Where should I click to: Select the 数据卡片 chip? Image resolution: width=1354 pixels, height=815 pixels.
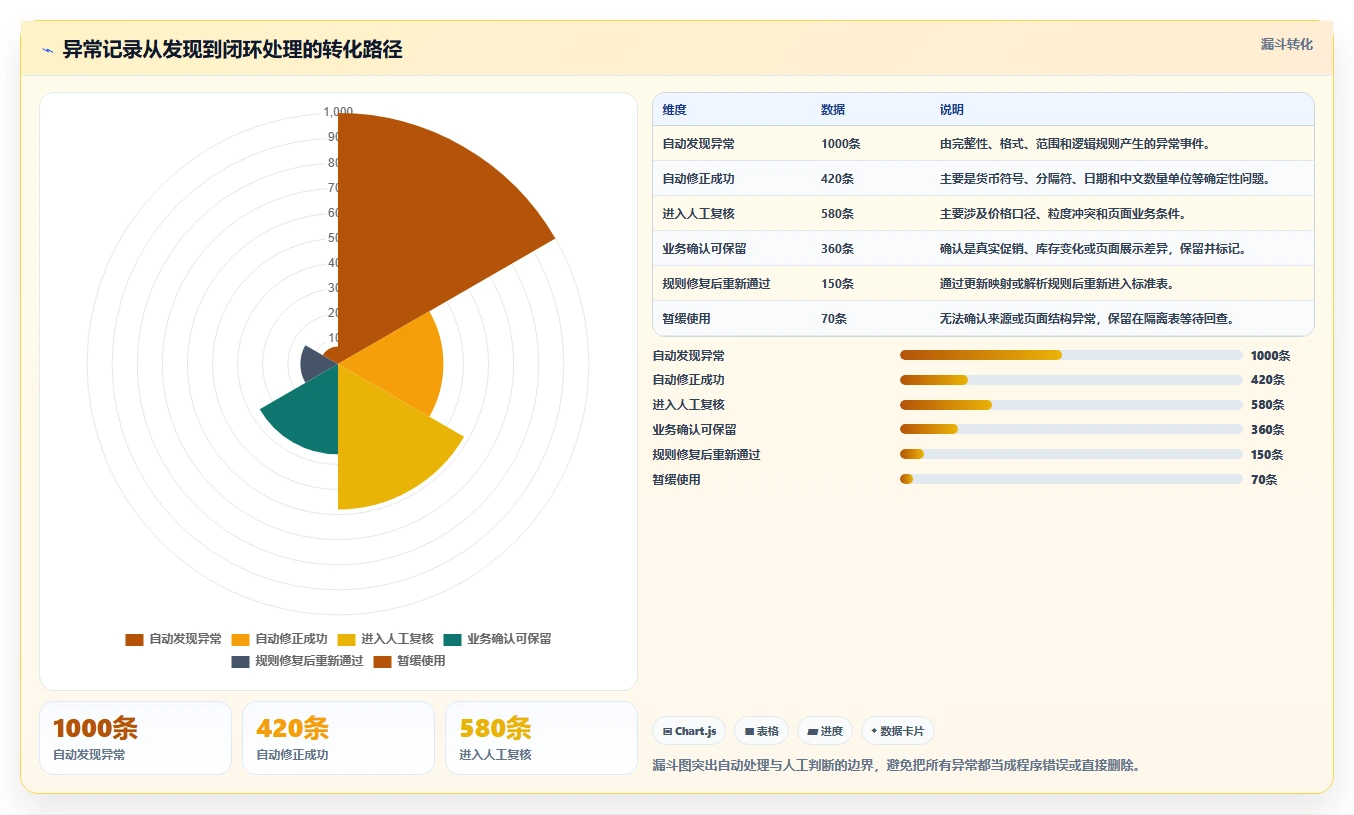tap(897, 731)
